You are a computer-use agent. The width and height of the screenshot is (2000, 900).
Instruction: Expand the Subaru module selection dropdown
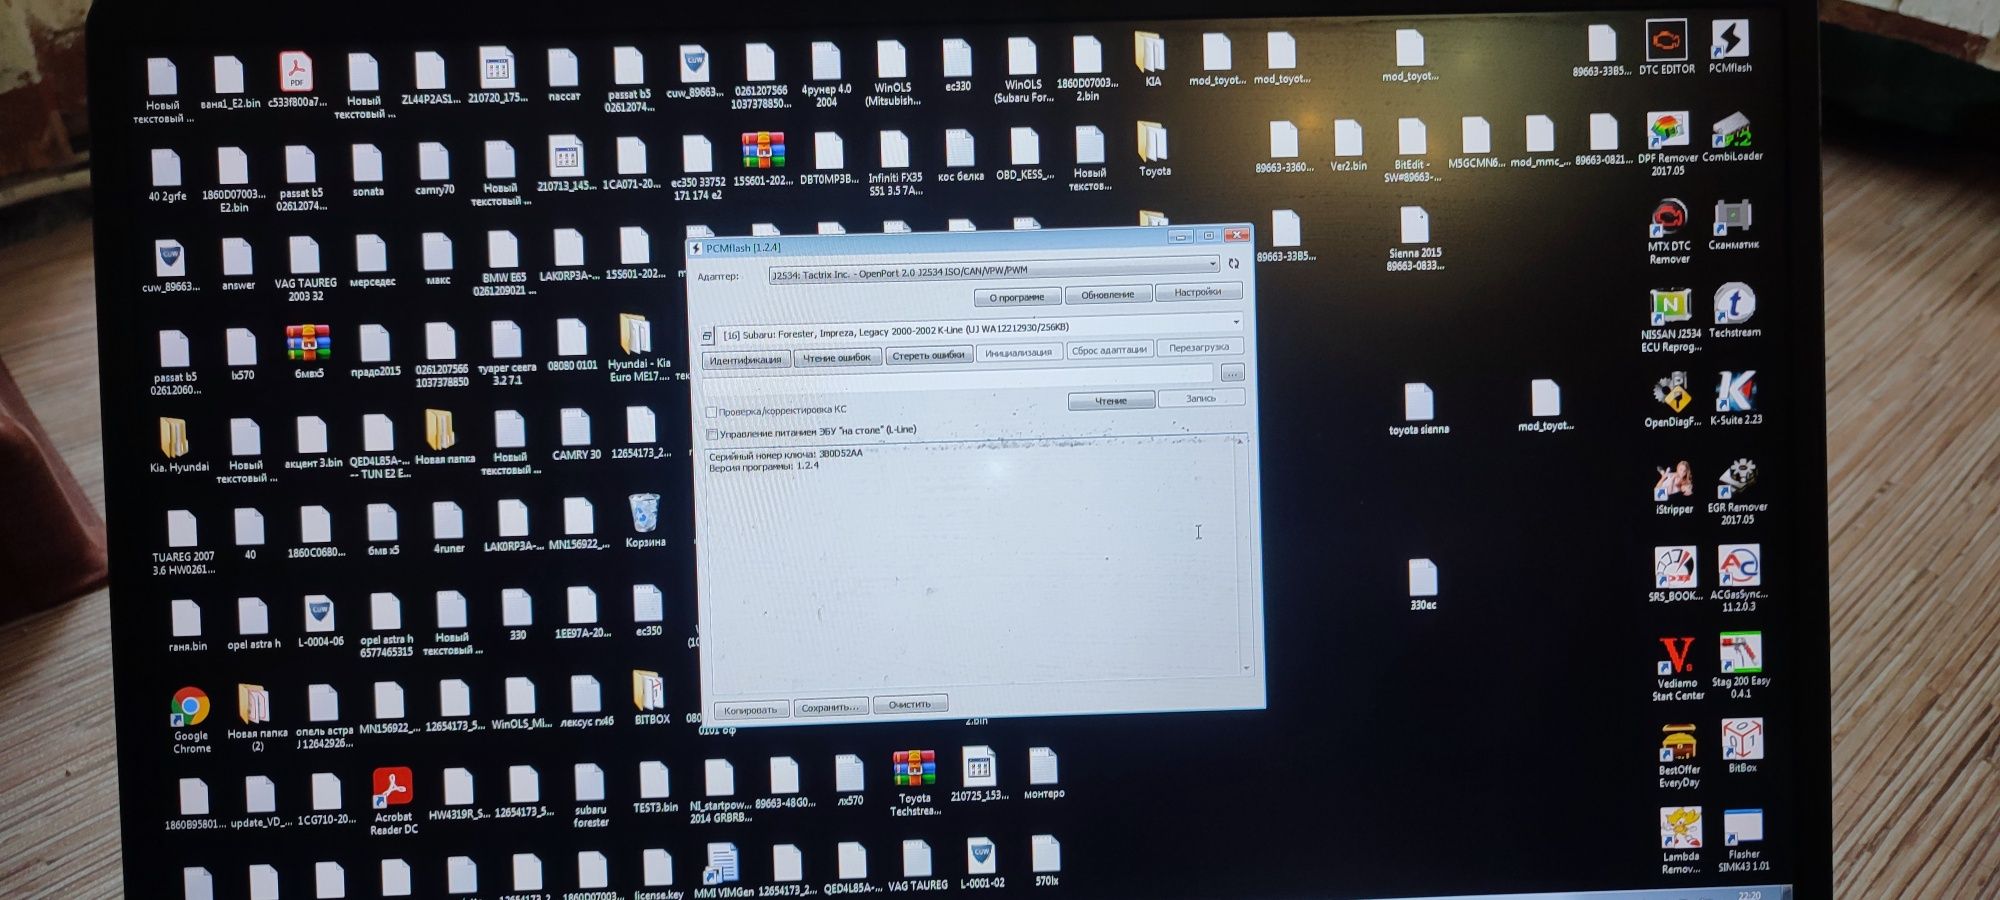click(1236, 322)
